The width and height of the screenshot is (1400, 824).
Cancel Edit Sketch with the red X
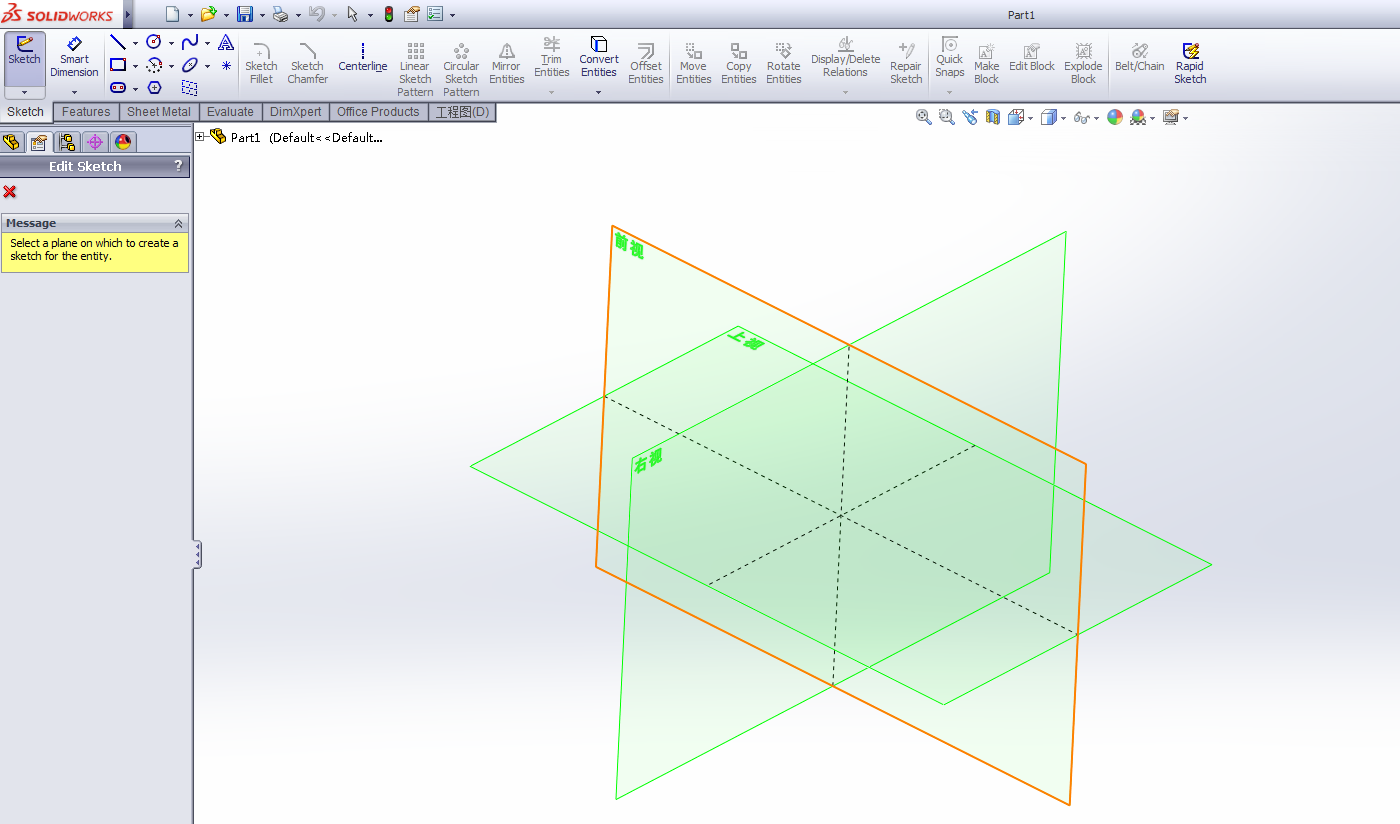click(10, 192)
